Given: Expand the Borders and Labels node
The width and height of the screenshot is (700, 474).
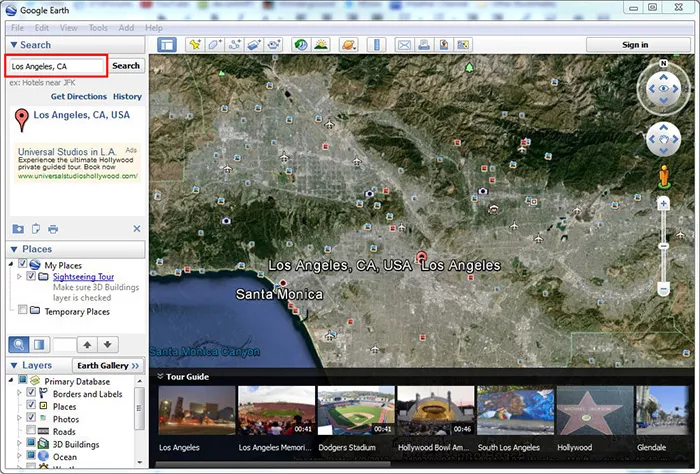Looking at the screenshot, I should (x=19, y=393).
